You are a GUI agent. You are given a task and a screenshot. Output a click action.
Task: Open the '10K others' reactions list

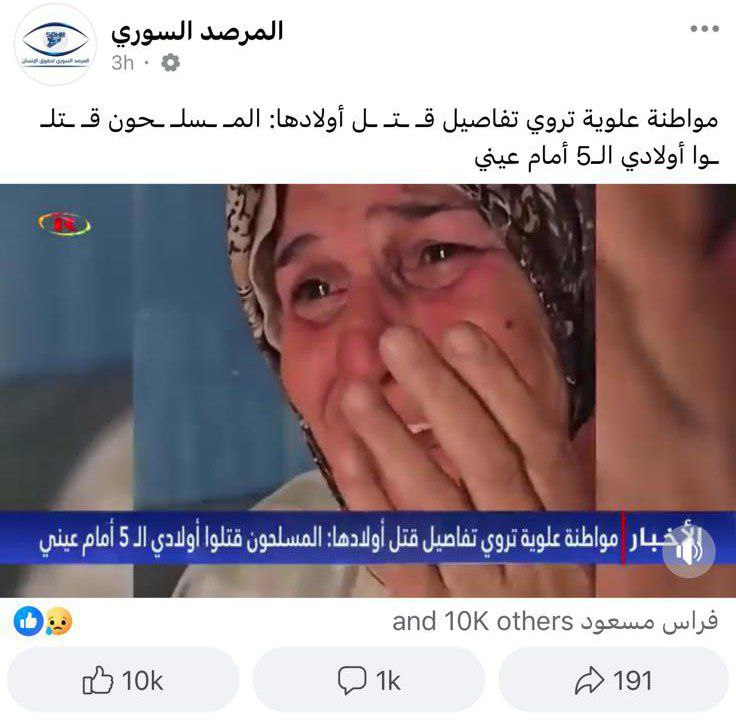click(555, 622)
